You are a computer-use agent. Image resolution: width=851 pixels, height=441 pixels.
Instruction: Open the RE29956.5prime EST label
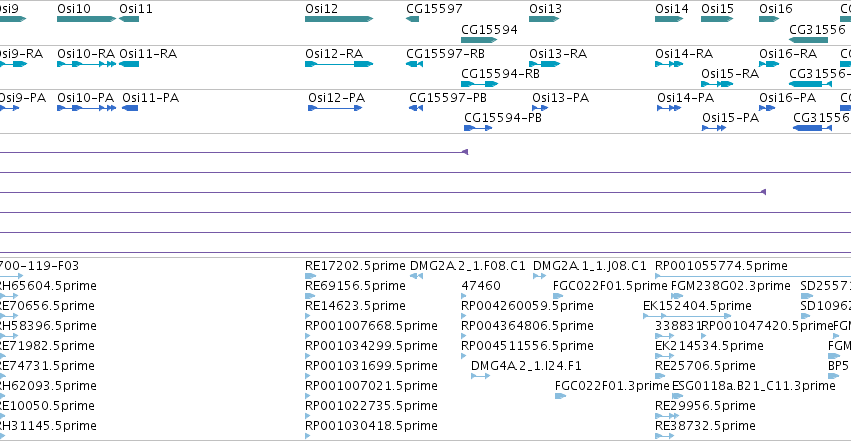(x=705, y=406)
